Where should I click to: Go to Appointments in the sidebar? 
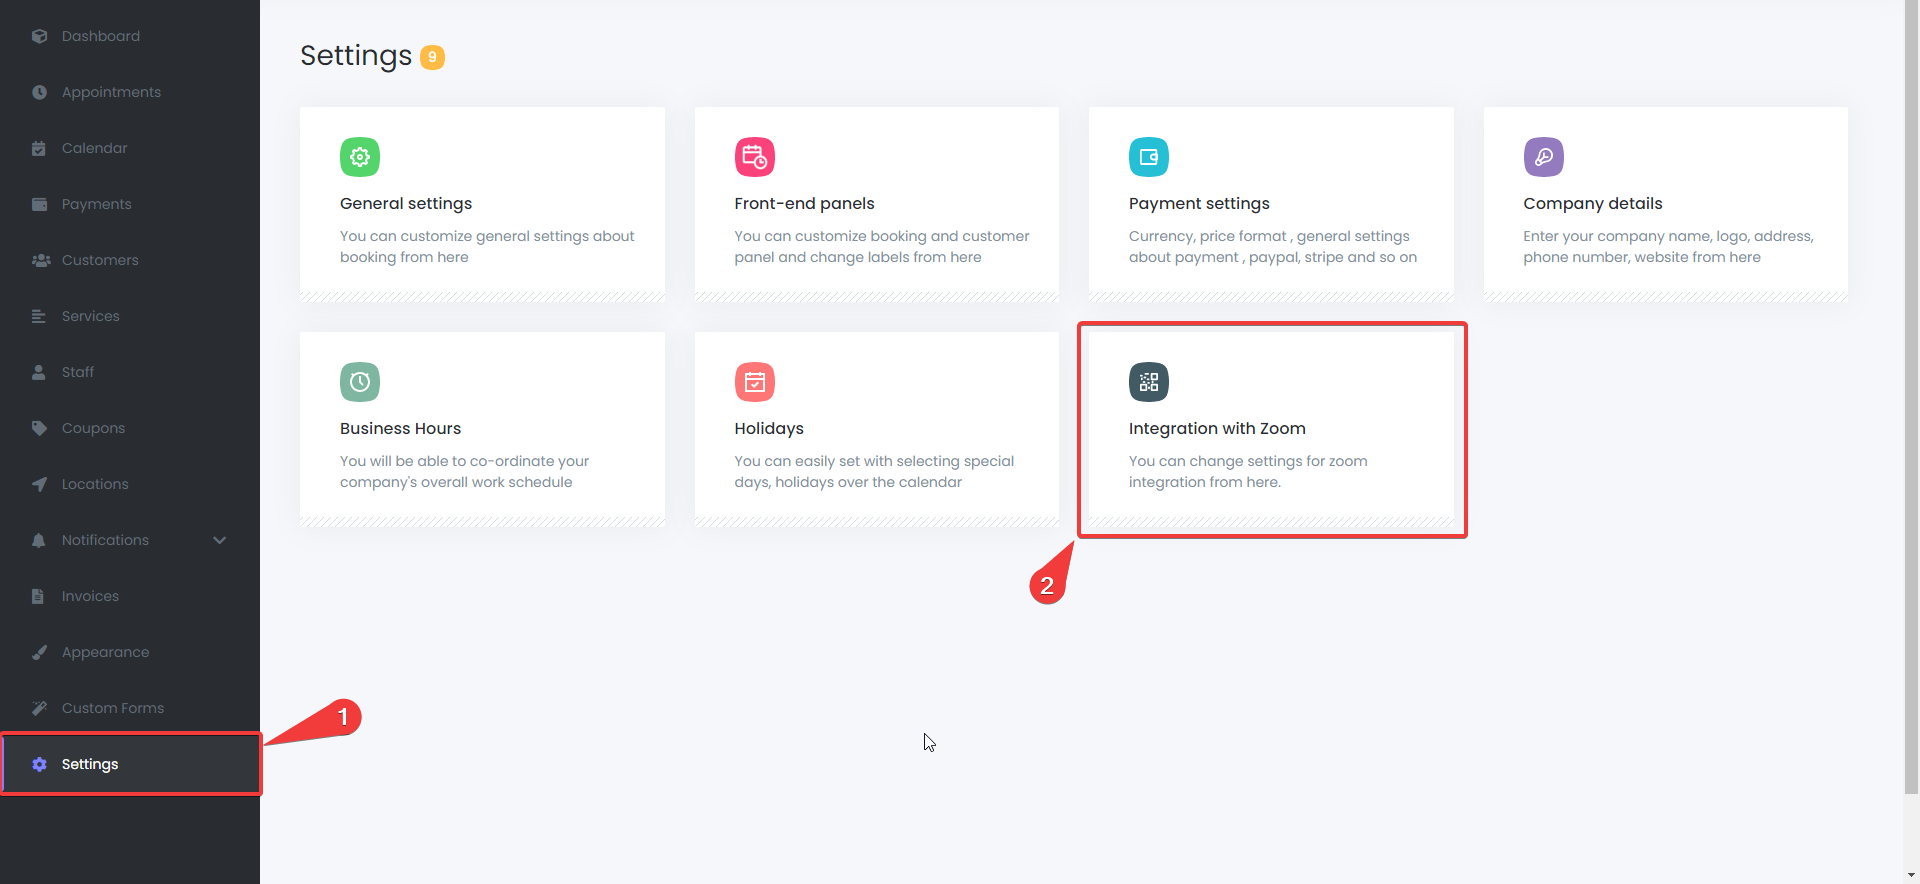pos(111,92)
